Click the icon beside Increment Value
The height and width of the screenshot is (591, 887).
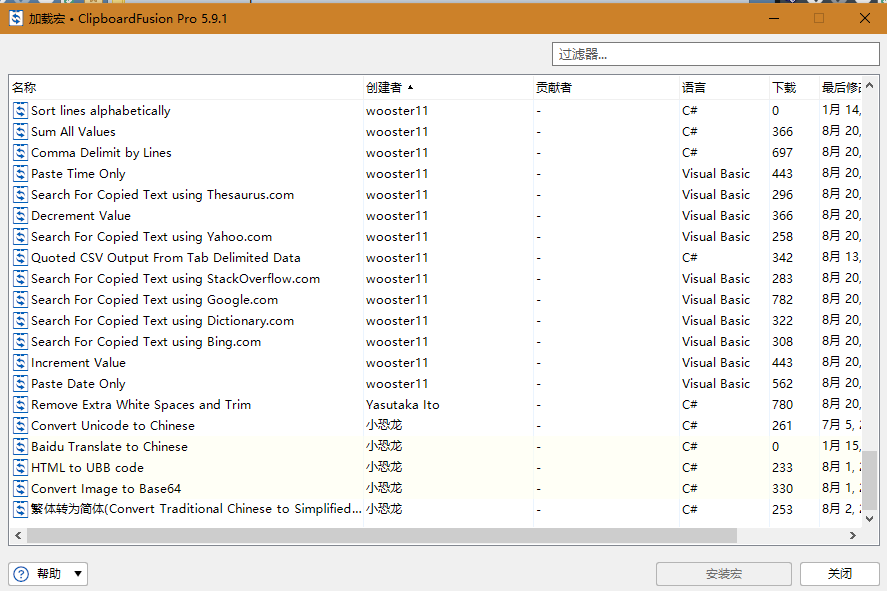click(x=20, y=363)
